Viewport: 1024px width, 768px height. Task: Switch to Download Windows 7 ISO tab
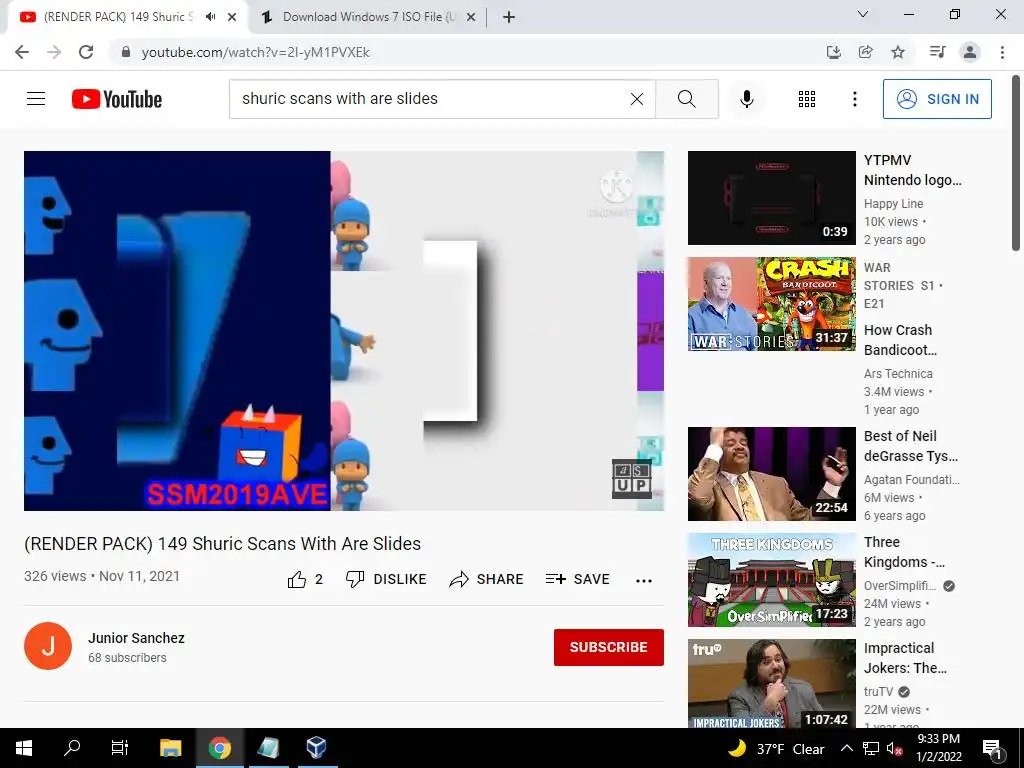pyautogui.click(x=369, y=17)
